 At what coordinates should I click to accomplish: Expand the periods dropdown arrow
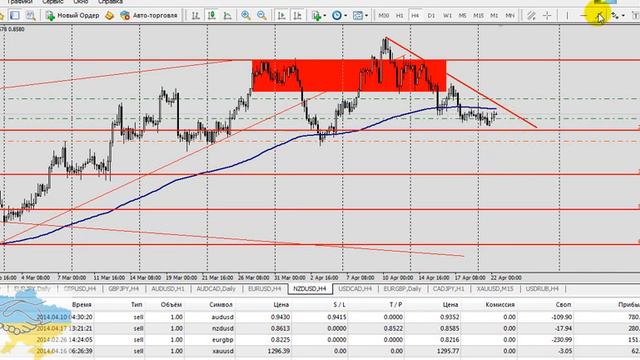pos(345,16)
